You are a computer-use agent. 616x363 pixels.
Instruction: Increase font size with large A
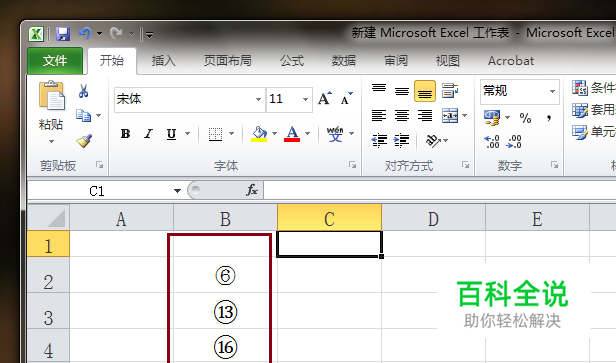click(x=325, y=98)
